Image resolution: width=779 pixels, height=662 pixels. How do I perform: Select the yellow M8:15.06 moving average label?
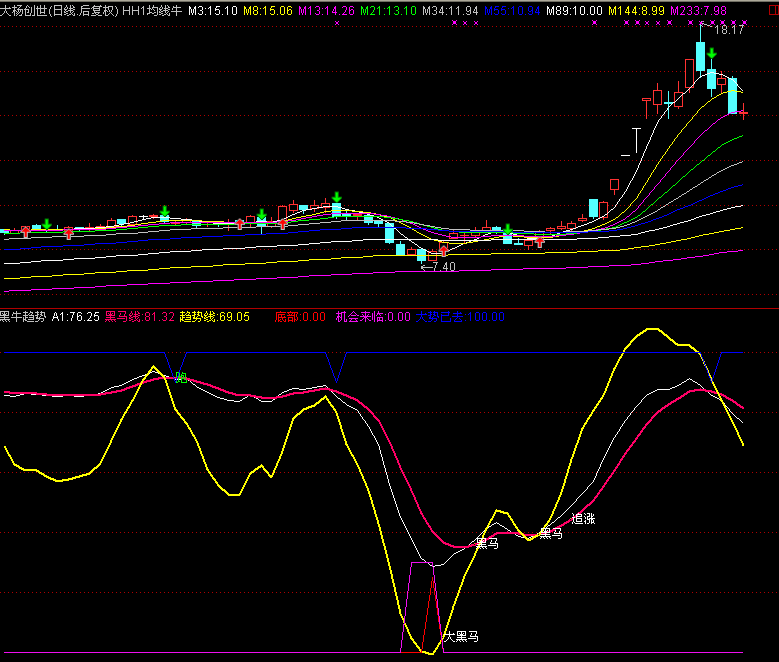(x=268, y=10)
